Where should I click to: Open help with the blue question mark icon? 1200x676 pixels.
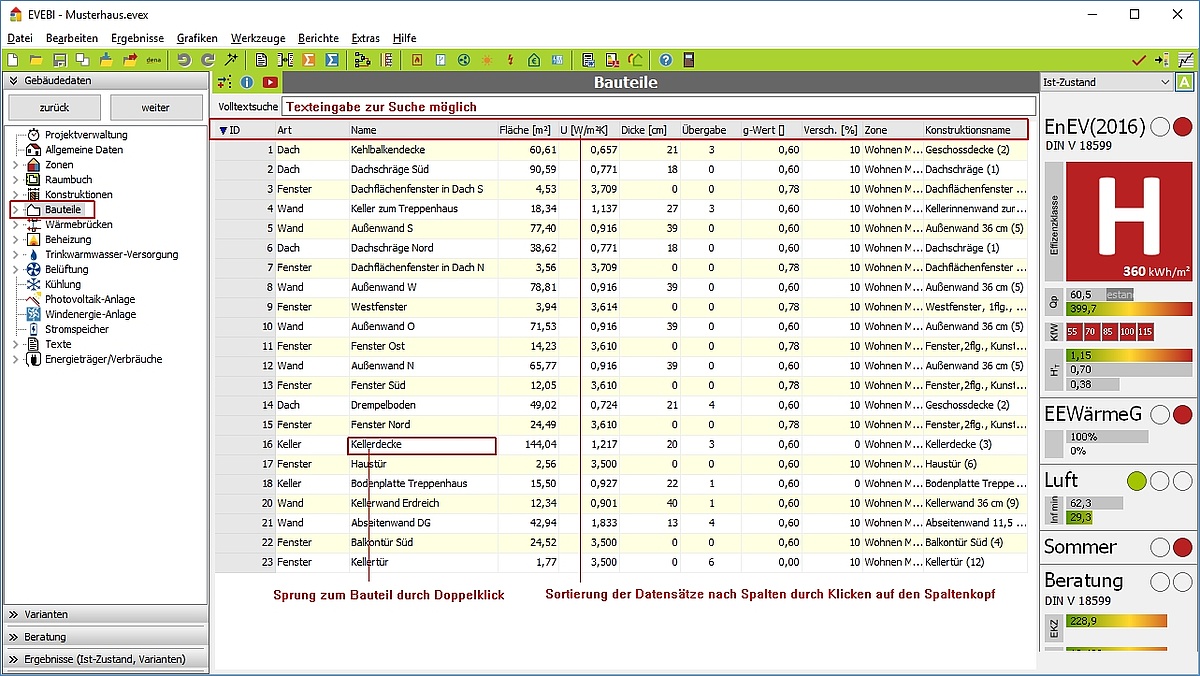[x=665, y=60]
